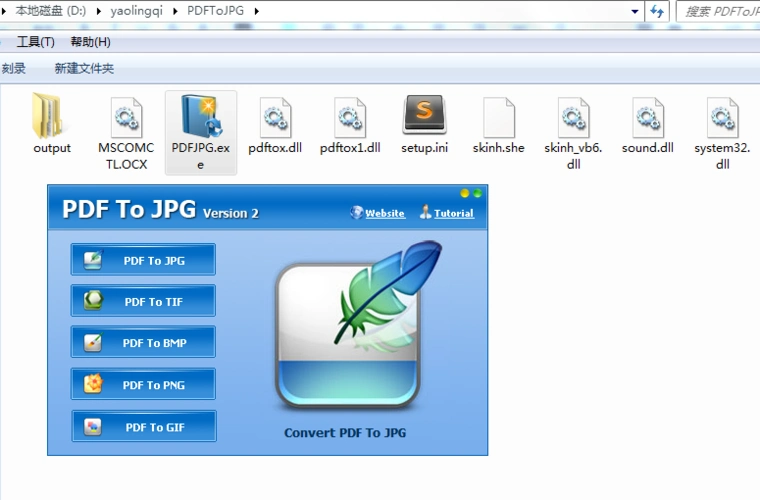Select the pdftox.dll file icon
760x500 pixels.
[275, 117]
